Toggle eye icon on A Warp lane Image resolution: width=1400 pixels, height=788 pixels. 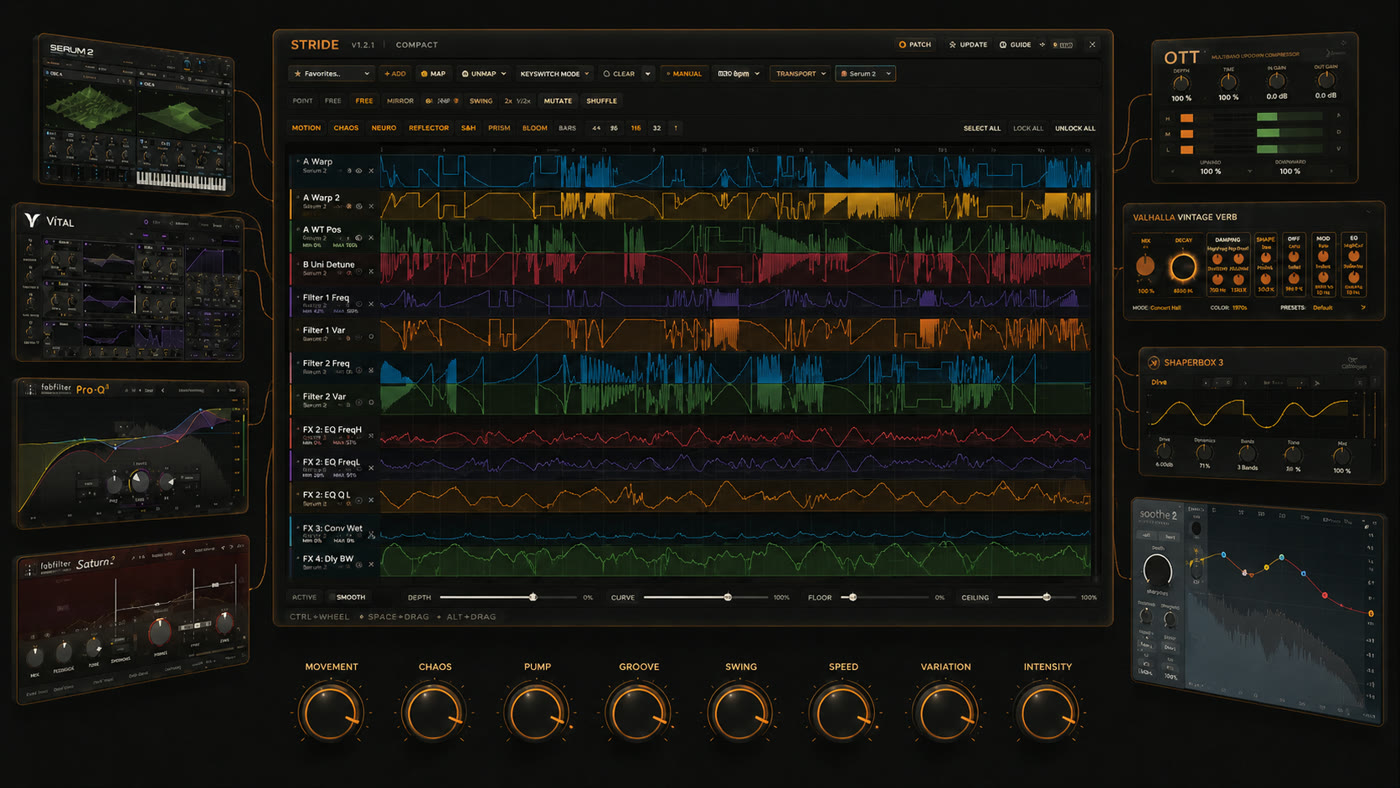click(x=359, y=171)
